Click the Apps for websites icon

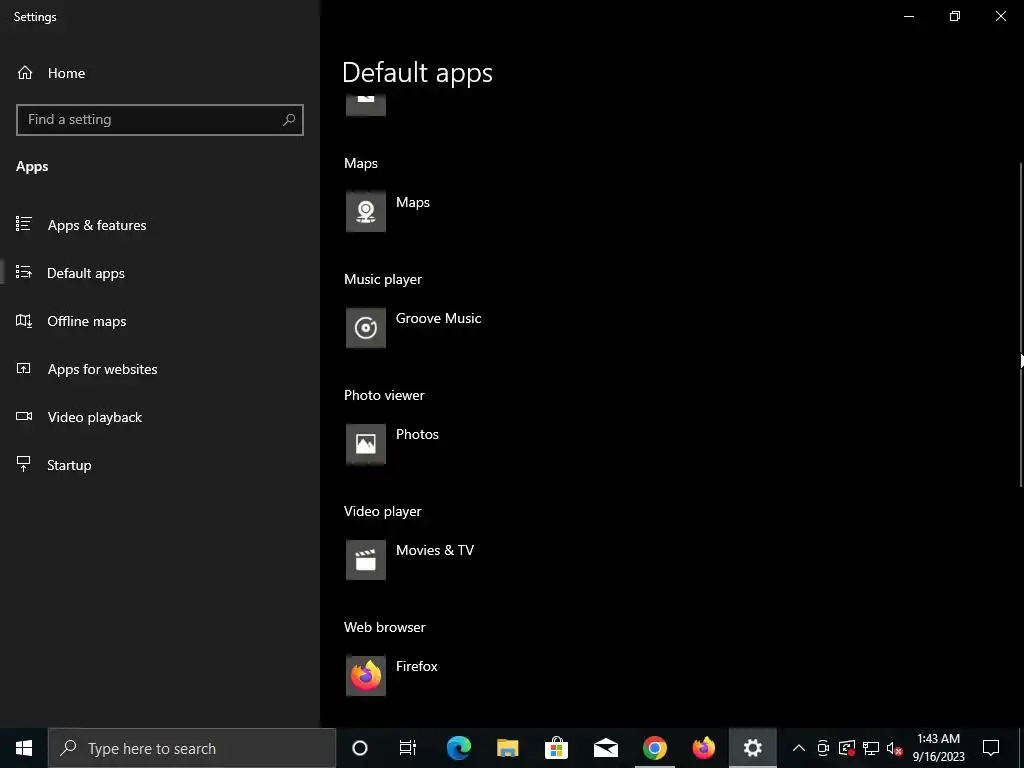(x=24, y=368)
